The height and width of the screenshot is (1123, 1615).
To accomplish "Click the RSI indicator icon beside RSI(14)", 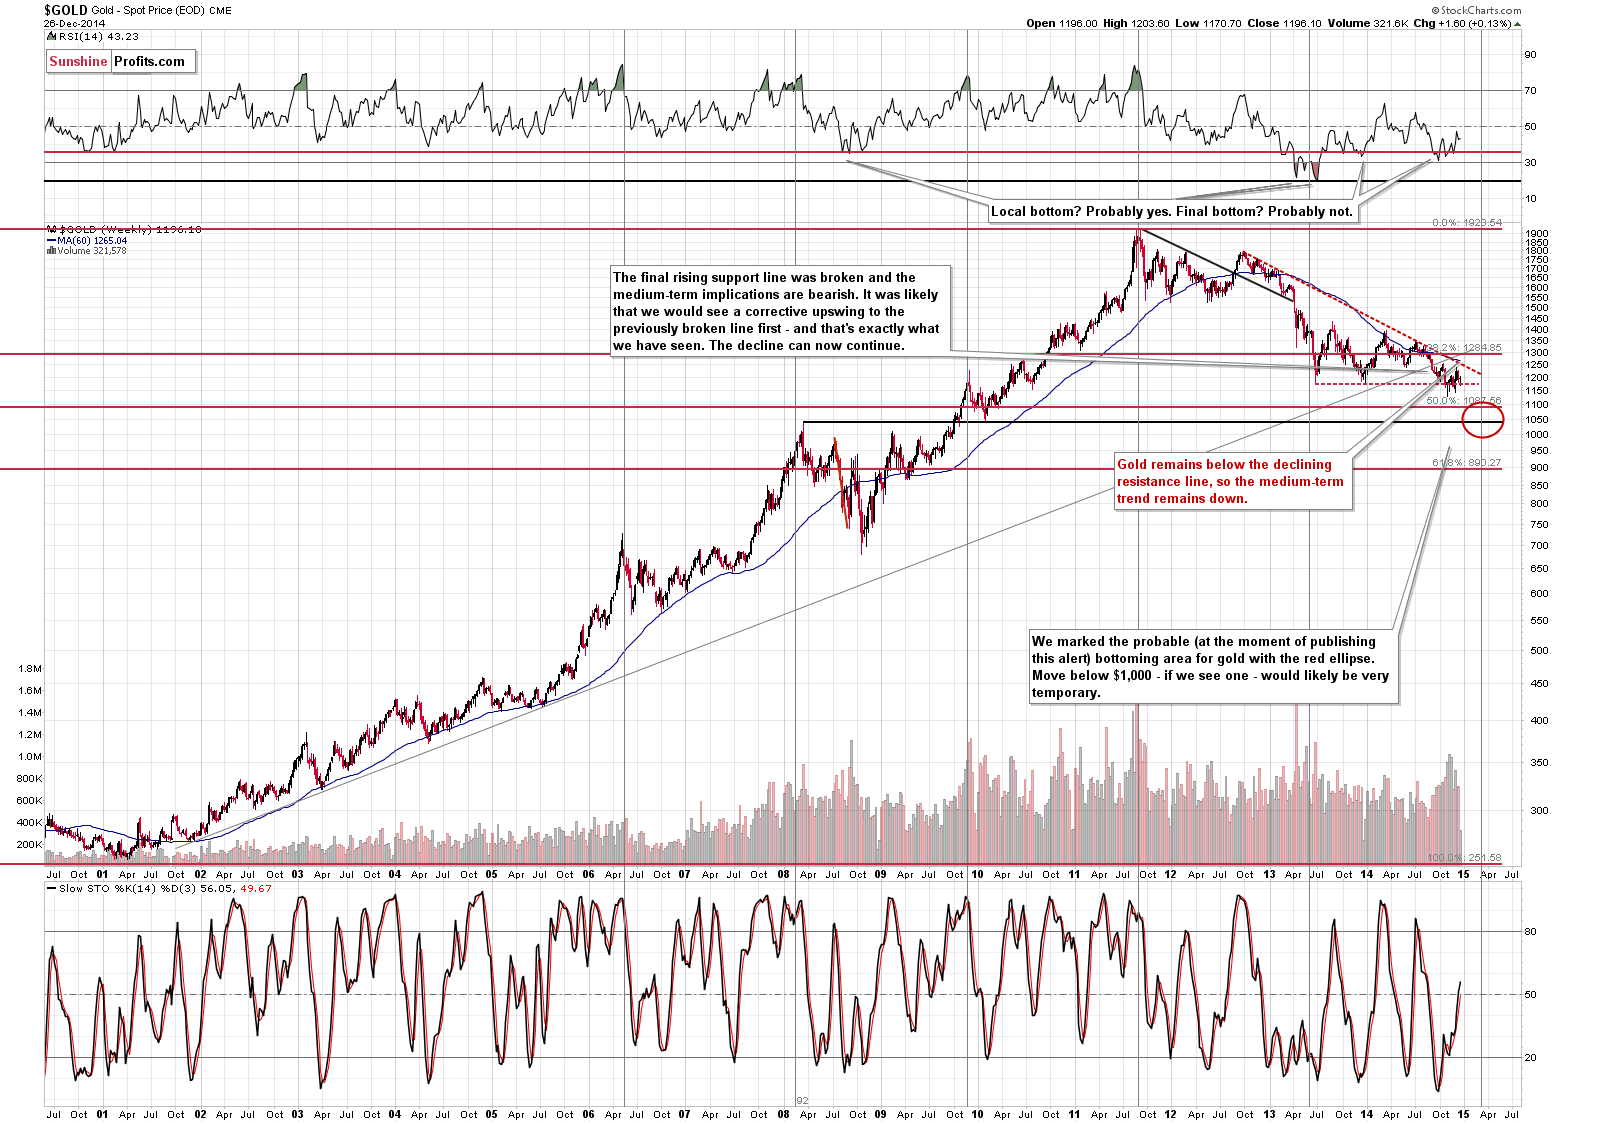I will [x=51, y=36].
